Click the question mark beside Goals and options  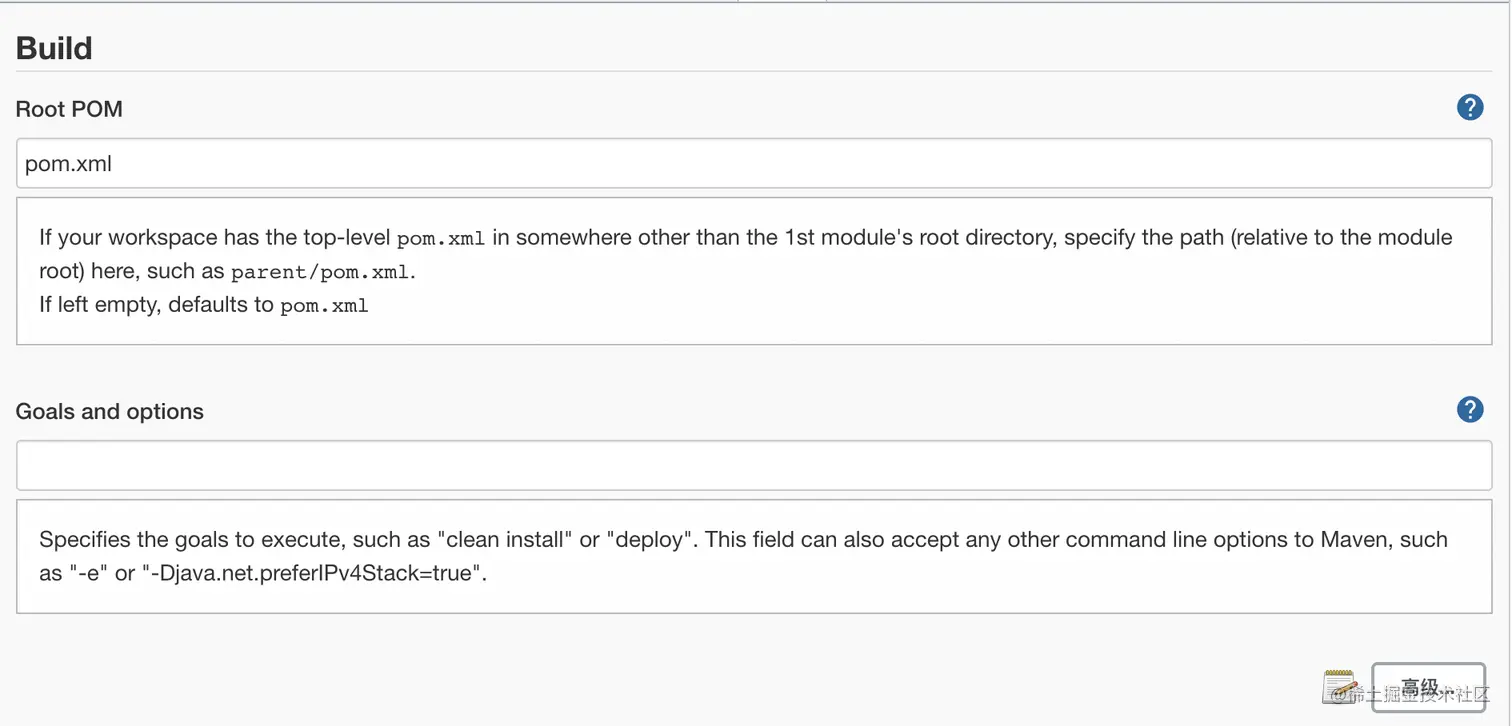[x=1470, y=409]
